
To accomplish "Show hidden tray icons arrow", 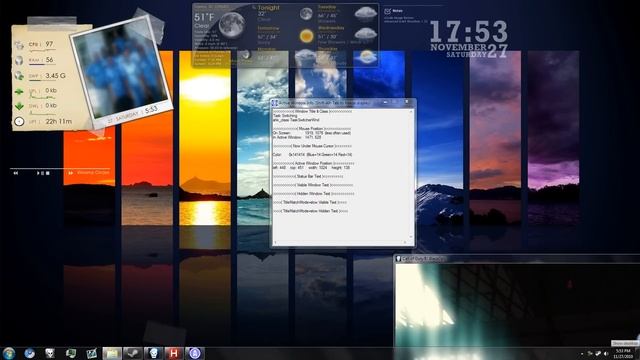I will tap(582, 353).
